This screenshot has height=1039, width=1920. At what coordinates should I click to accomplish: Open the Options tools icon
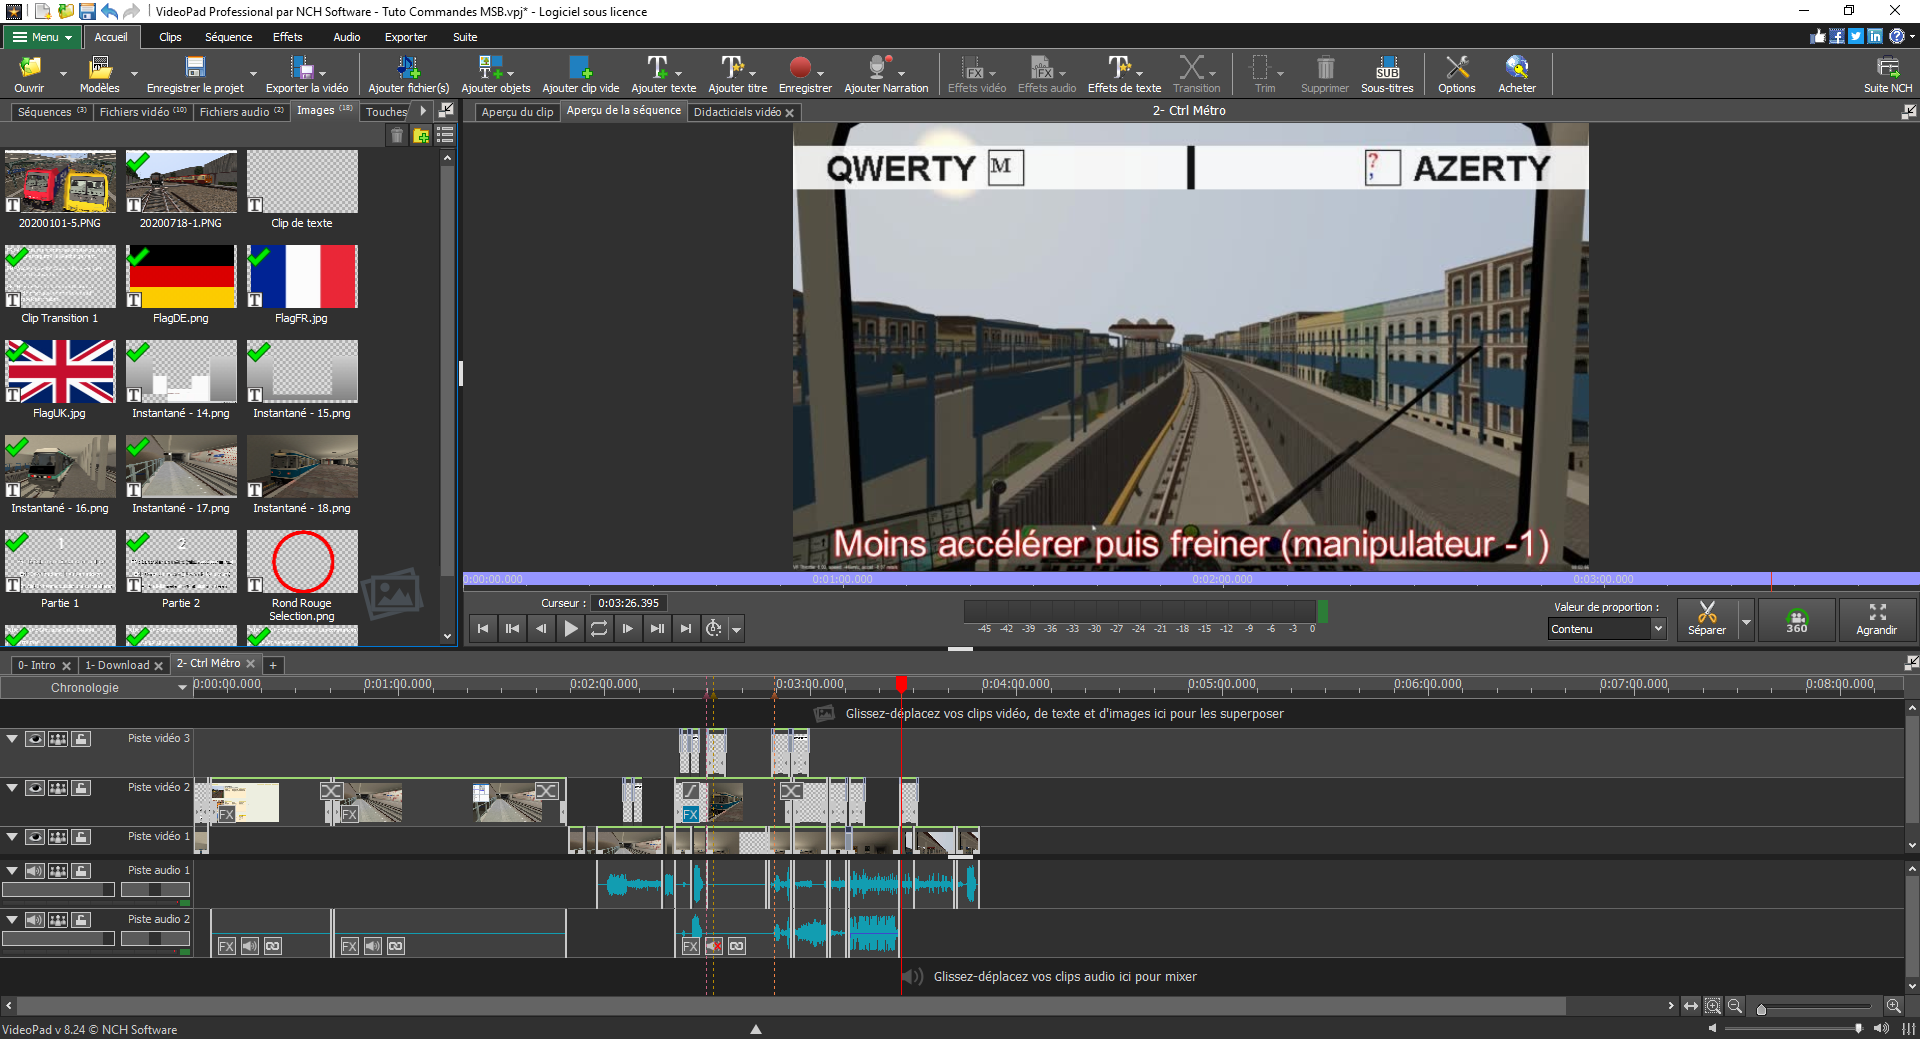(x=1456, y=68)
